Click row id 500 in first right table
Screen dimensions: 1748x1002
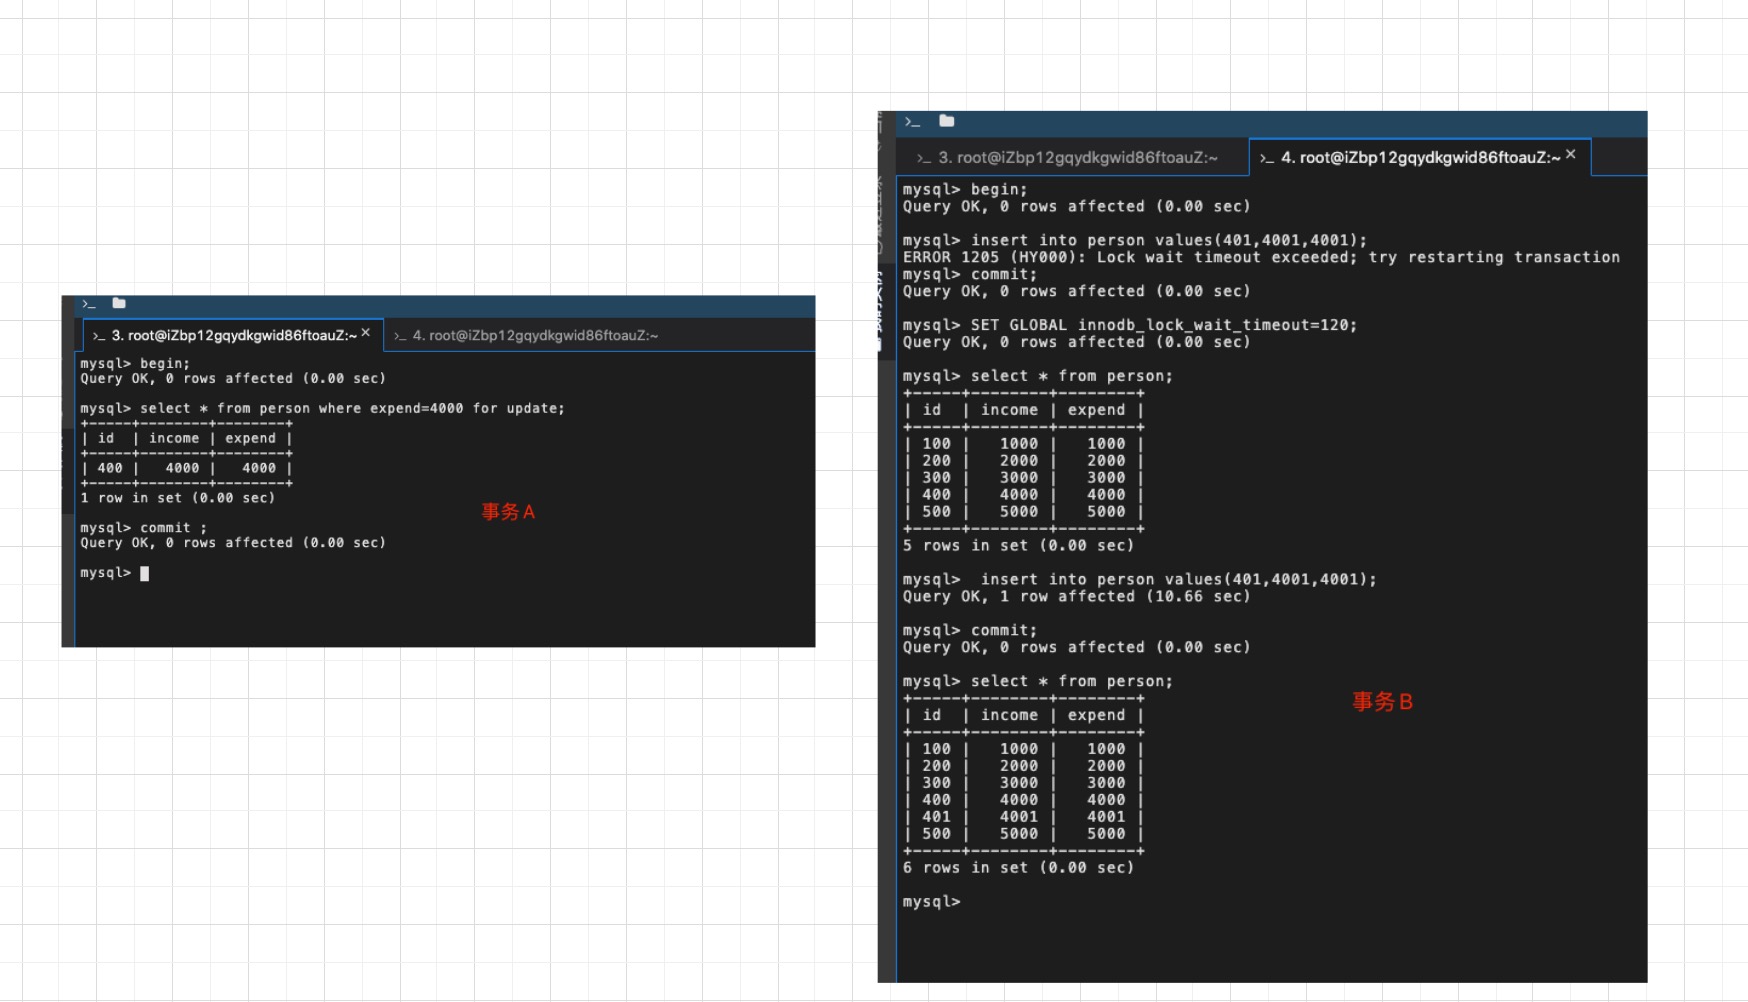(x=1024, y=512)
